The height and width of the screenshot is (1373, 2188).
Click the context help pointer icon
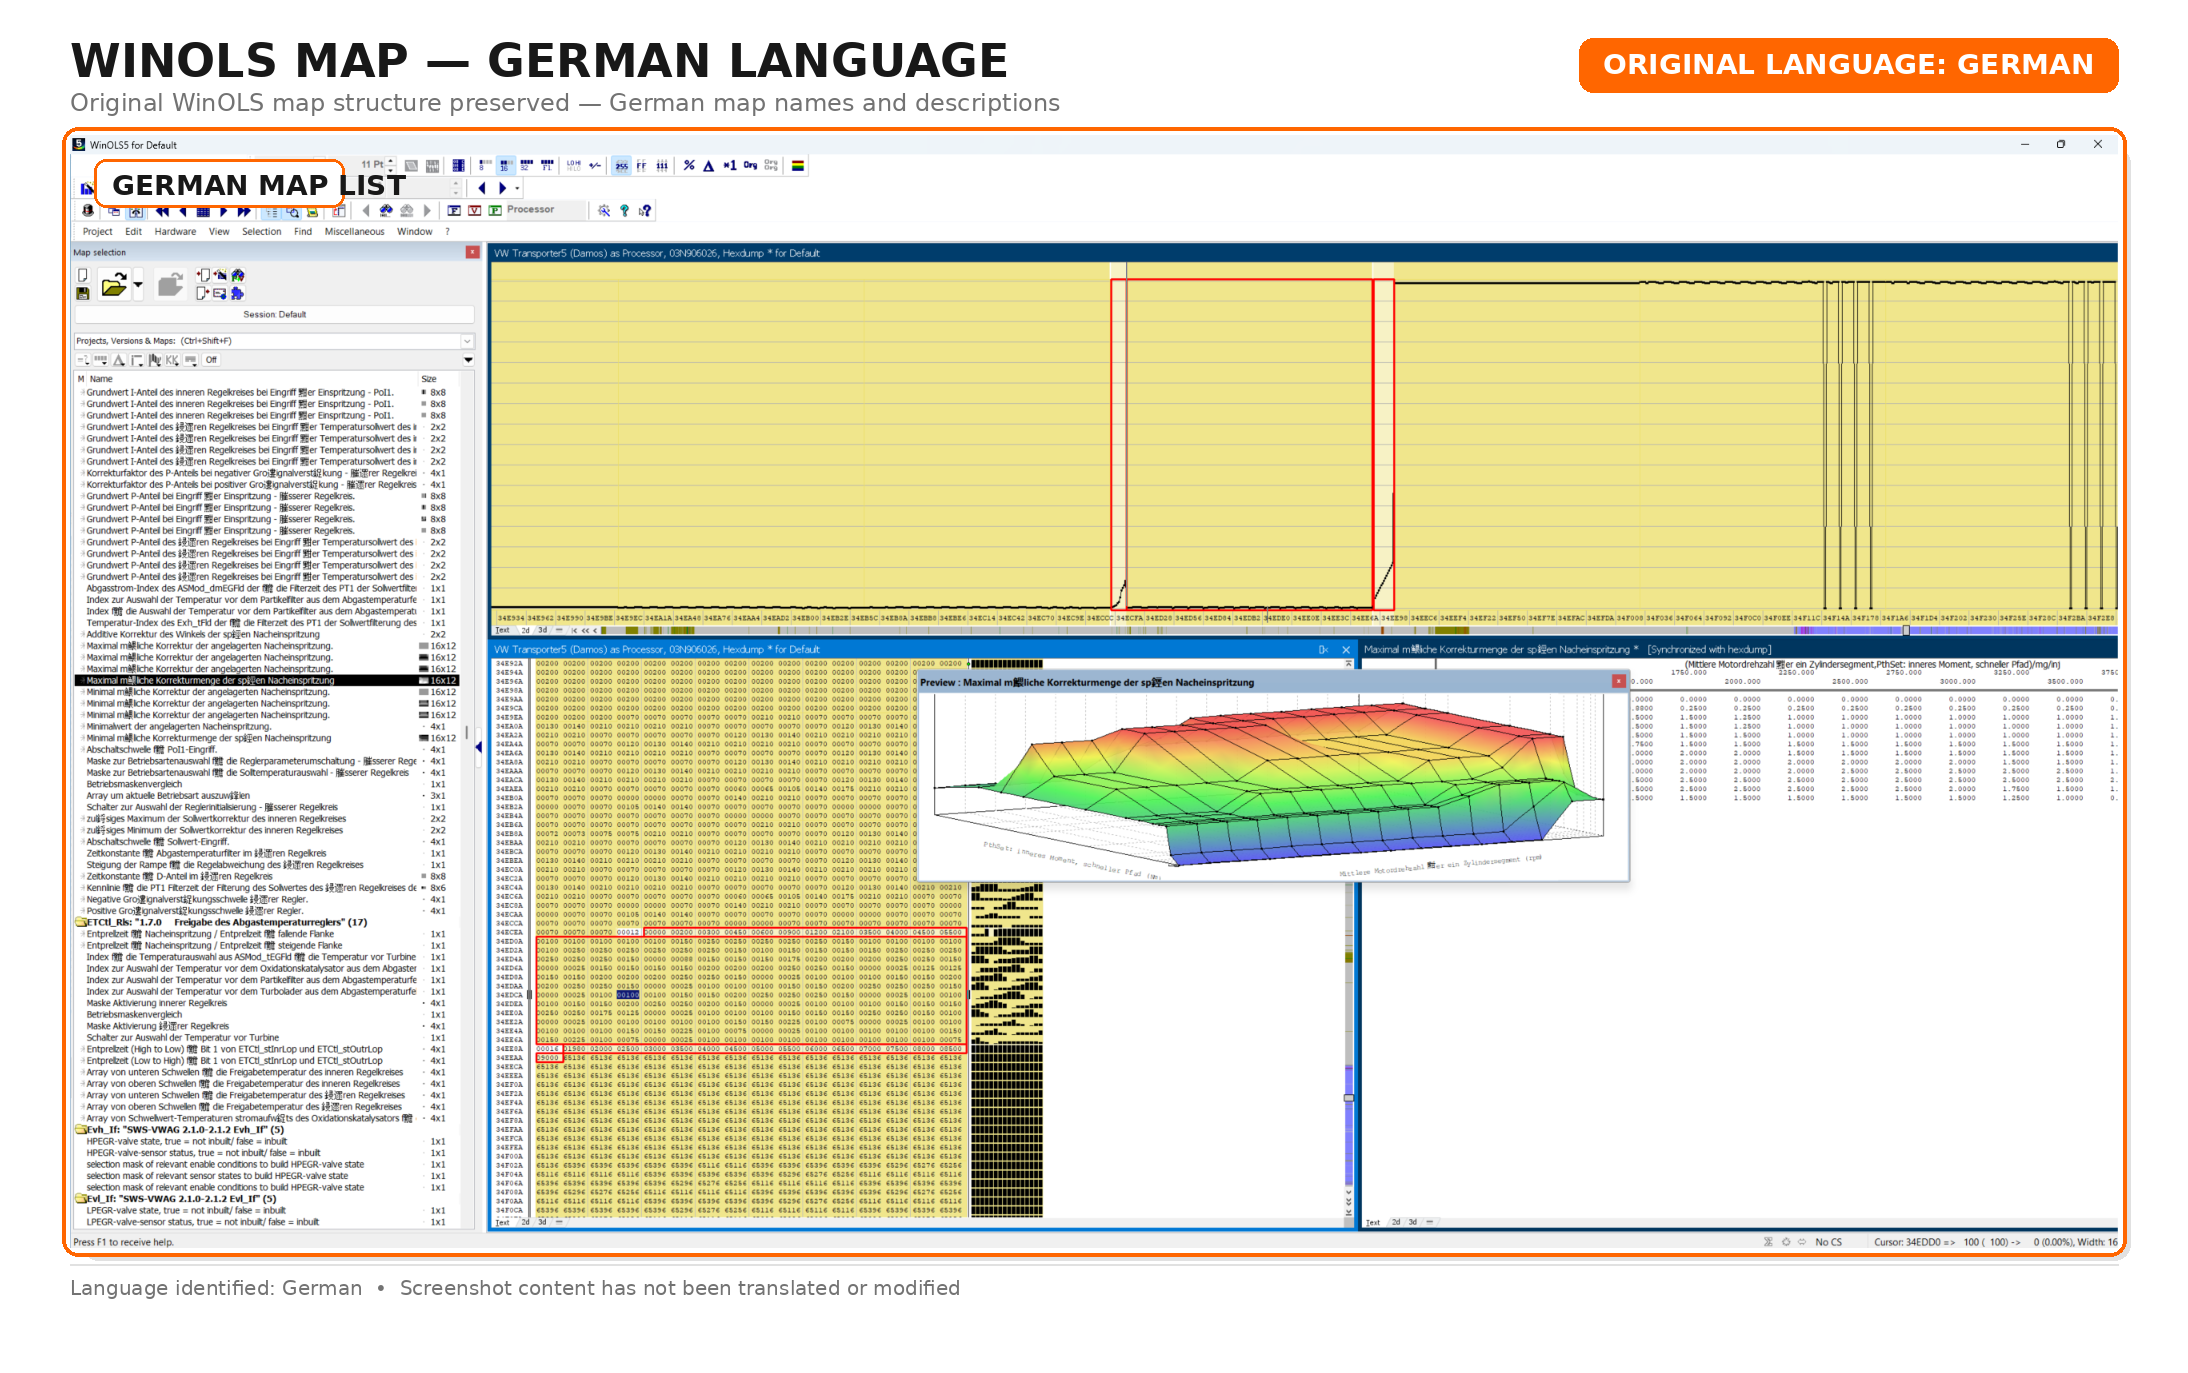pyautogui.click(x=645, y=210)
